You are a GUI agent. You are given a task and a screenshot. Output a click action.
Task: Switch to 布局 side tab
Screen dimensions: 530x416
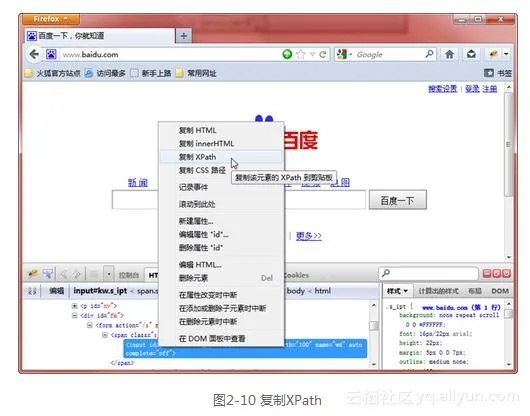click(x=475, y=291)
